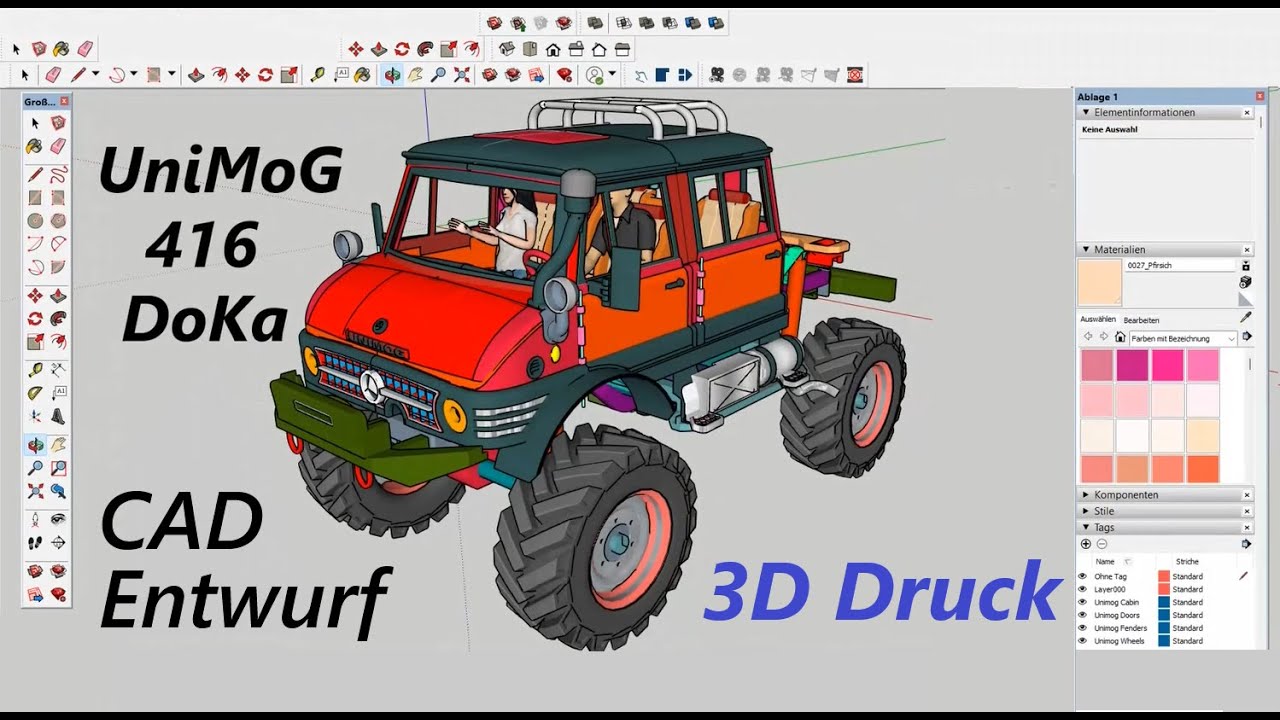Open the pencil tool dropdown arrow
This screenshot has width=1280, height=720.
(96, 74)
